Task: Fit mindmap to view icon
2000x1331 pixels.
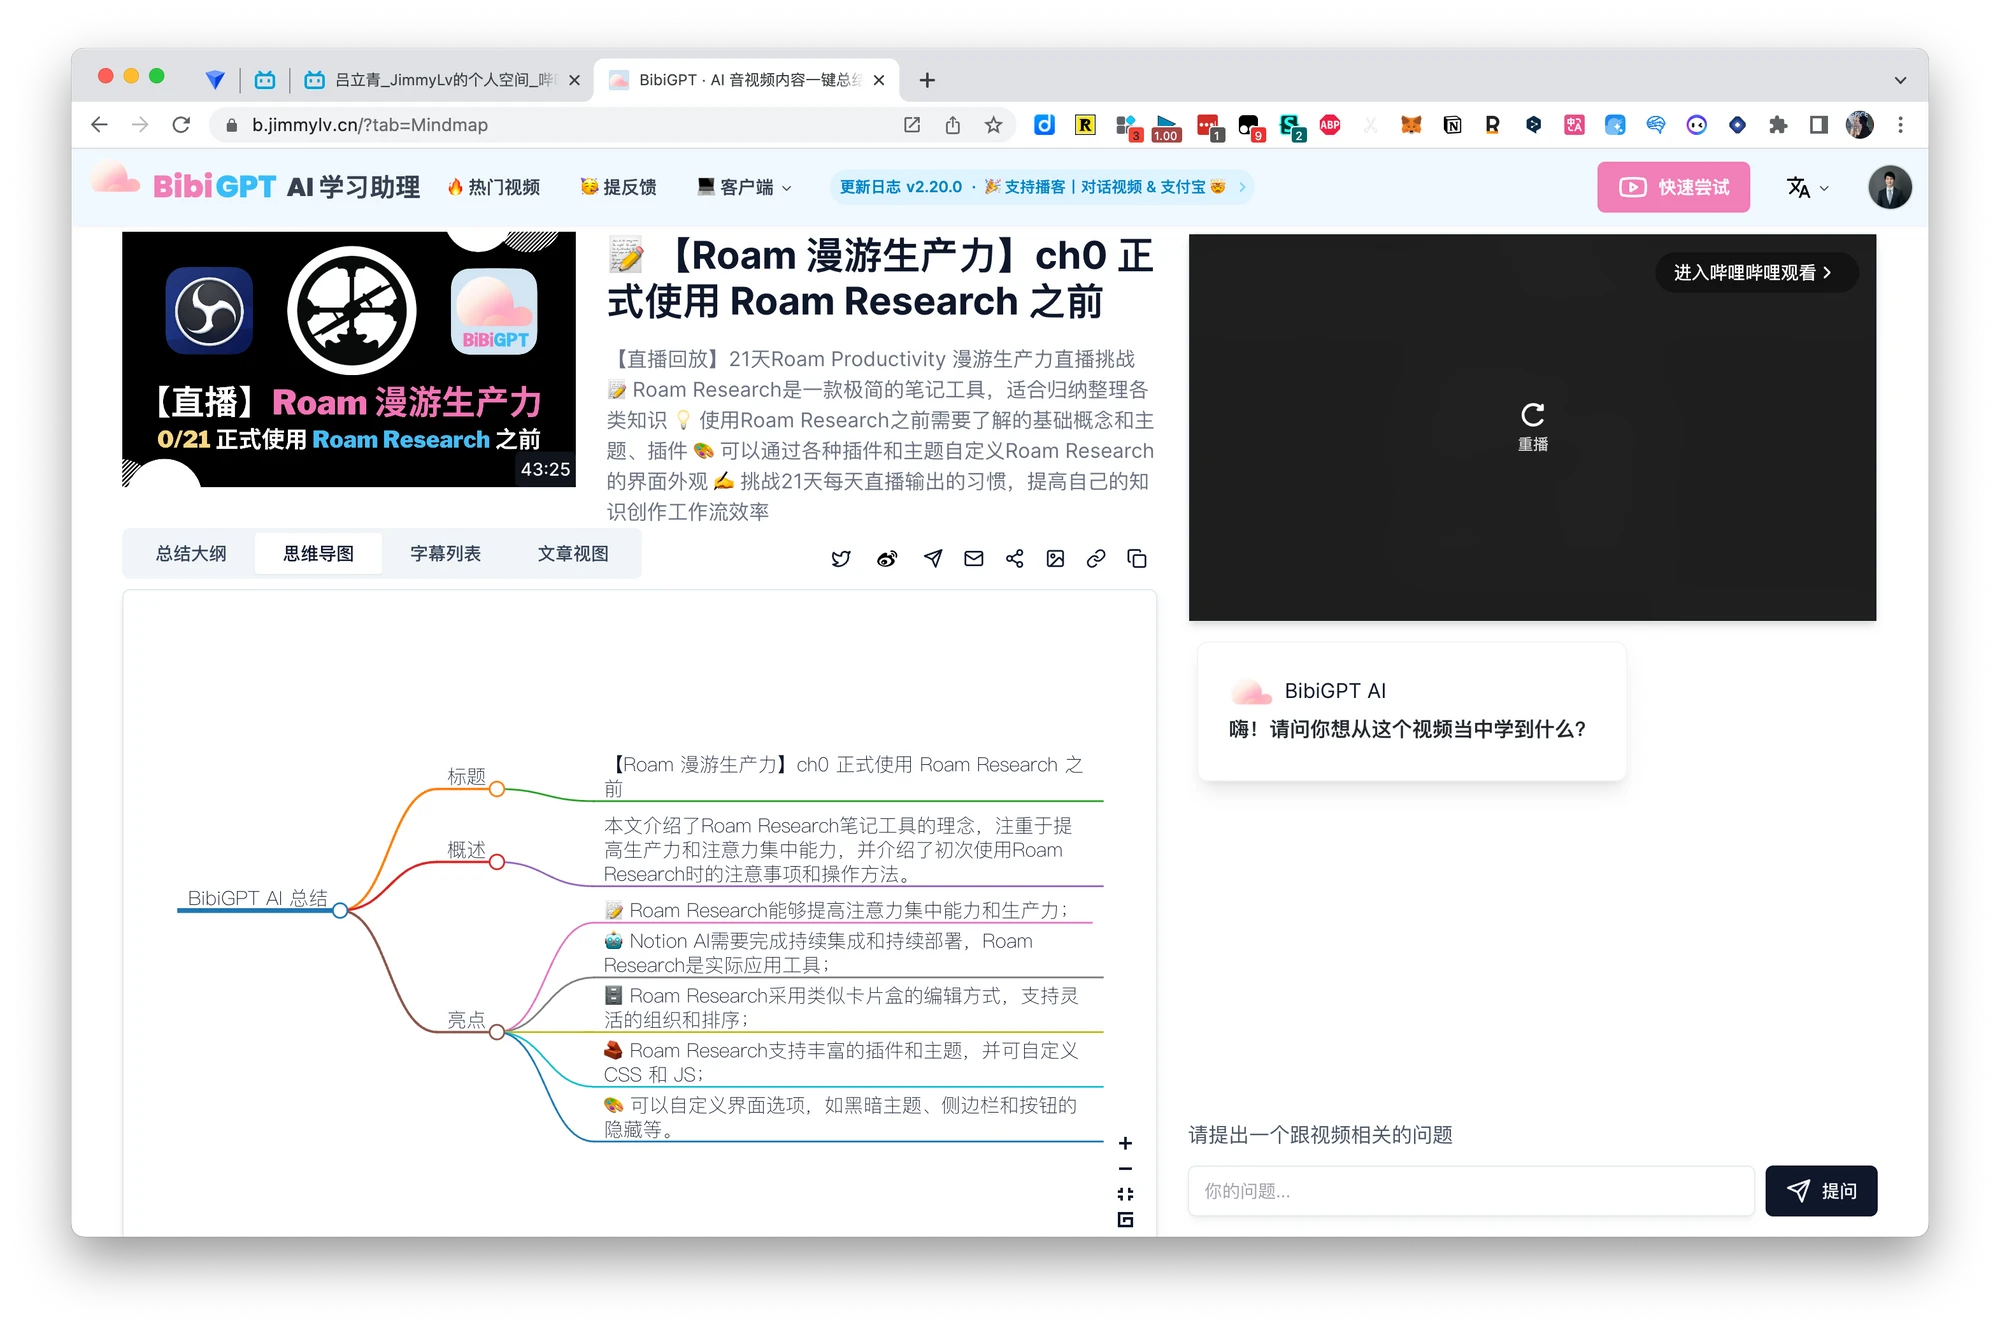Action: 1125,1194
